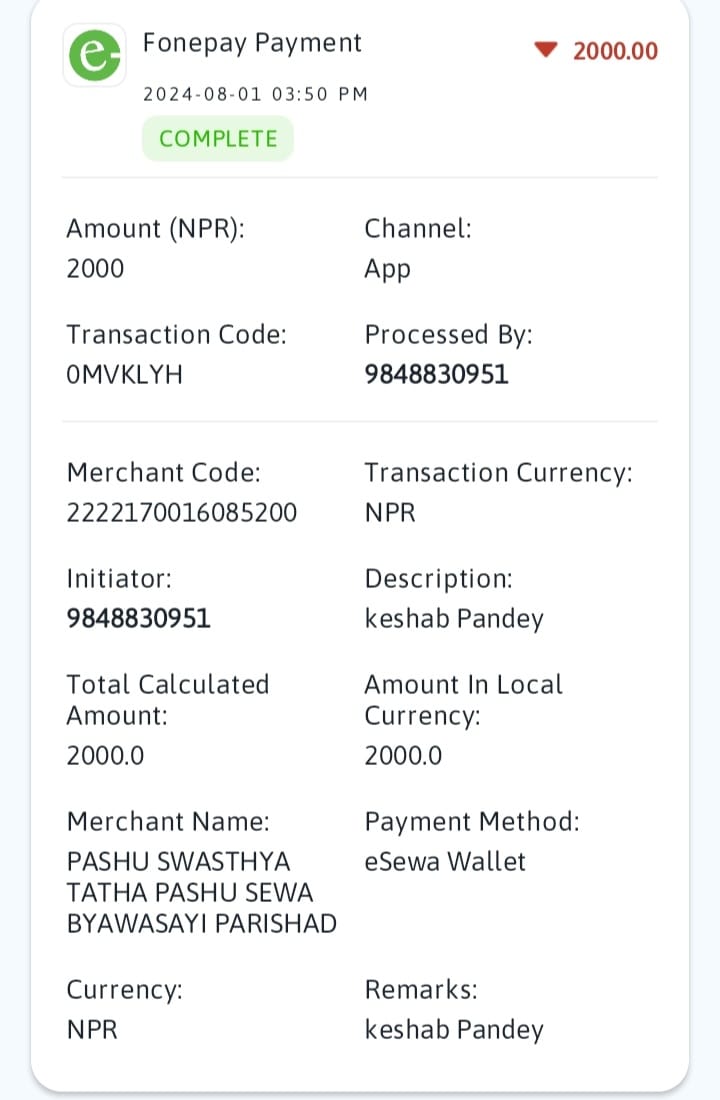
Task: Tap the Amount In Local Currency value
Action: [404, 756]
